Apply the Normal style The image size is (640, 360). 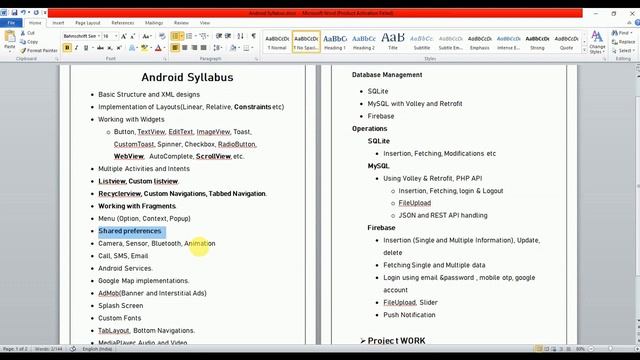(277, 42)
